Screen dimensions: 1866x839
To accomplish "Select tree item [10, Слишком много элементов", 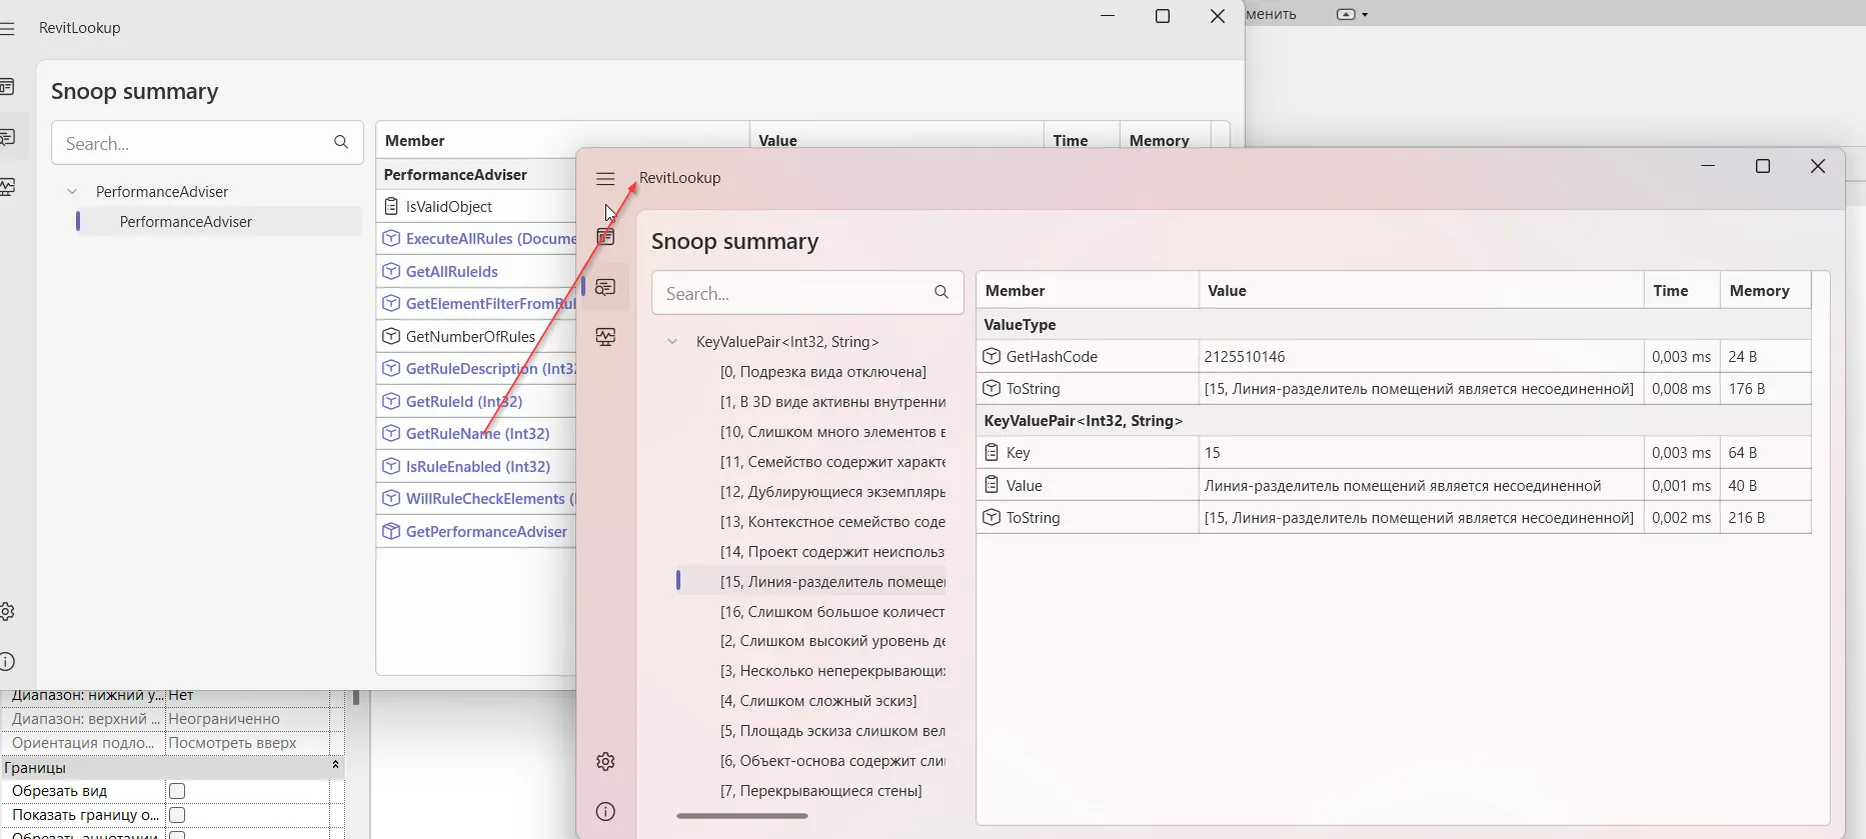I will [832, 432].
